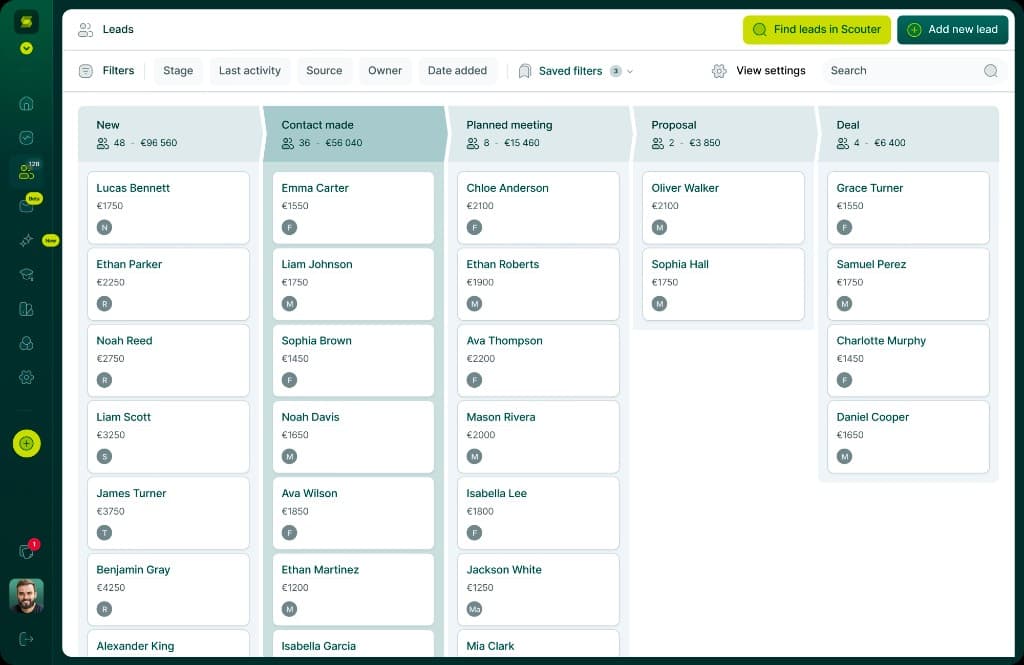Open the Daniel Cooper lead card
The height and width of the screenshot is (665, 1024).
(x=908, y=437)
